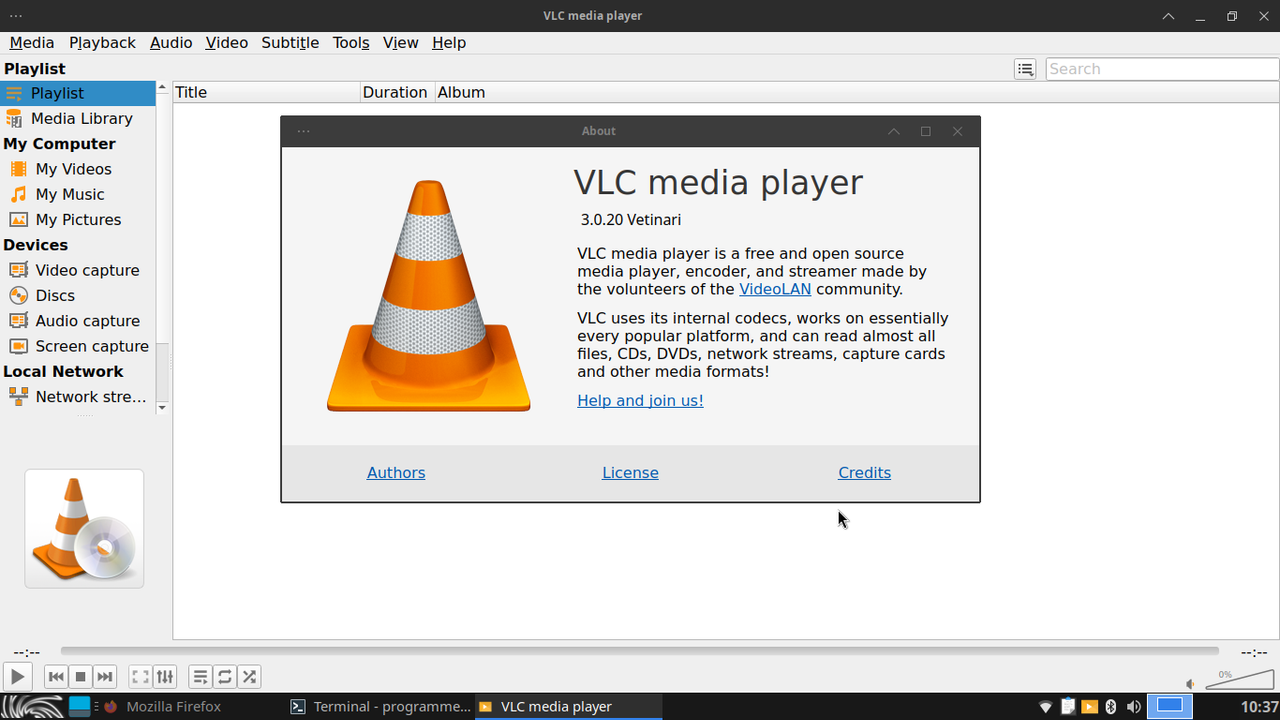Open My Pictures in sidebar

(x=78, y=219)
